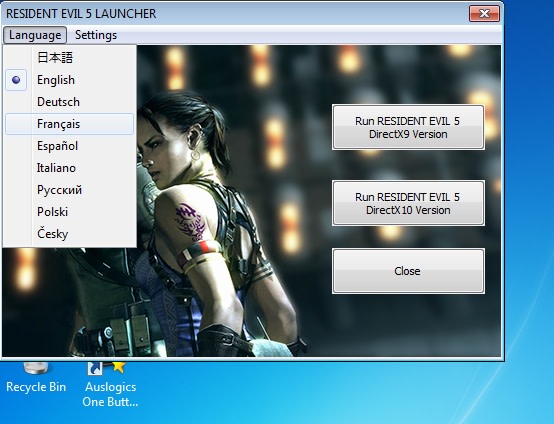
Task: Collapse the open Language menu
Action: pyautogui.click(x=35, y=35)
